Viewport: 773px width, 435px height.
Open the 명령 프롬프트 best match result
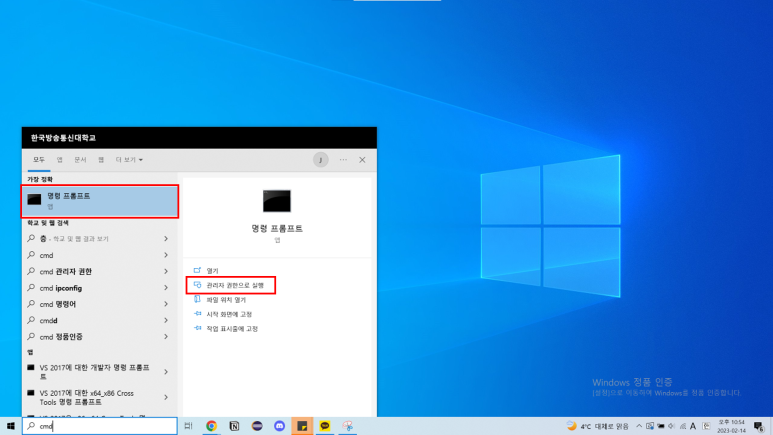click(100, 201)
